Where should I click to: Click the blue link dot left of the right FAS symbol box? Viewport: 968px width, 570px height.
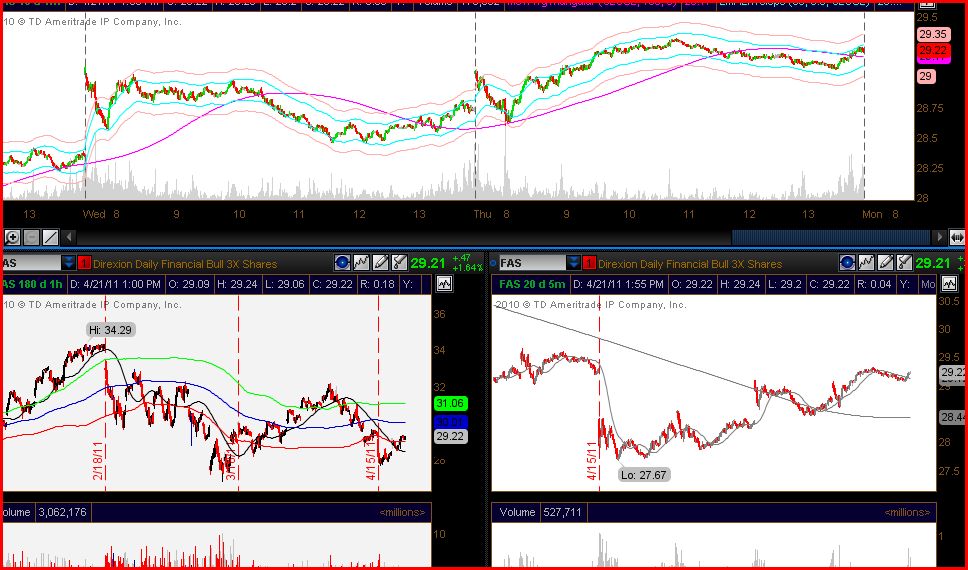point(493,264)
